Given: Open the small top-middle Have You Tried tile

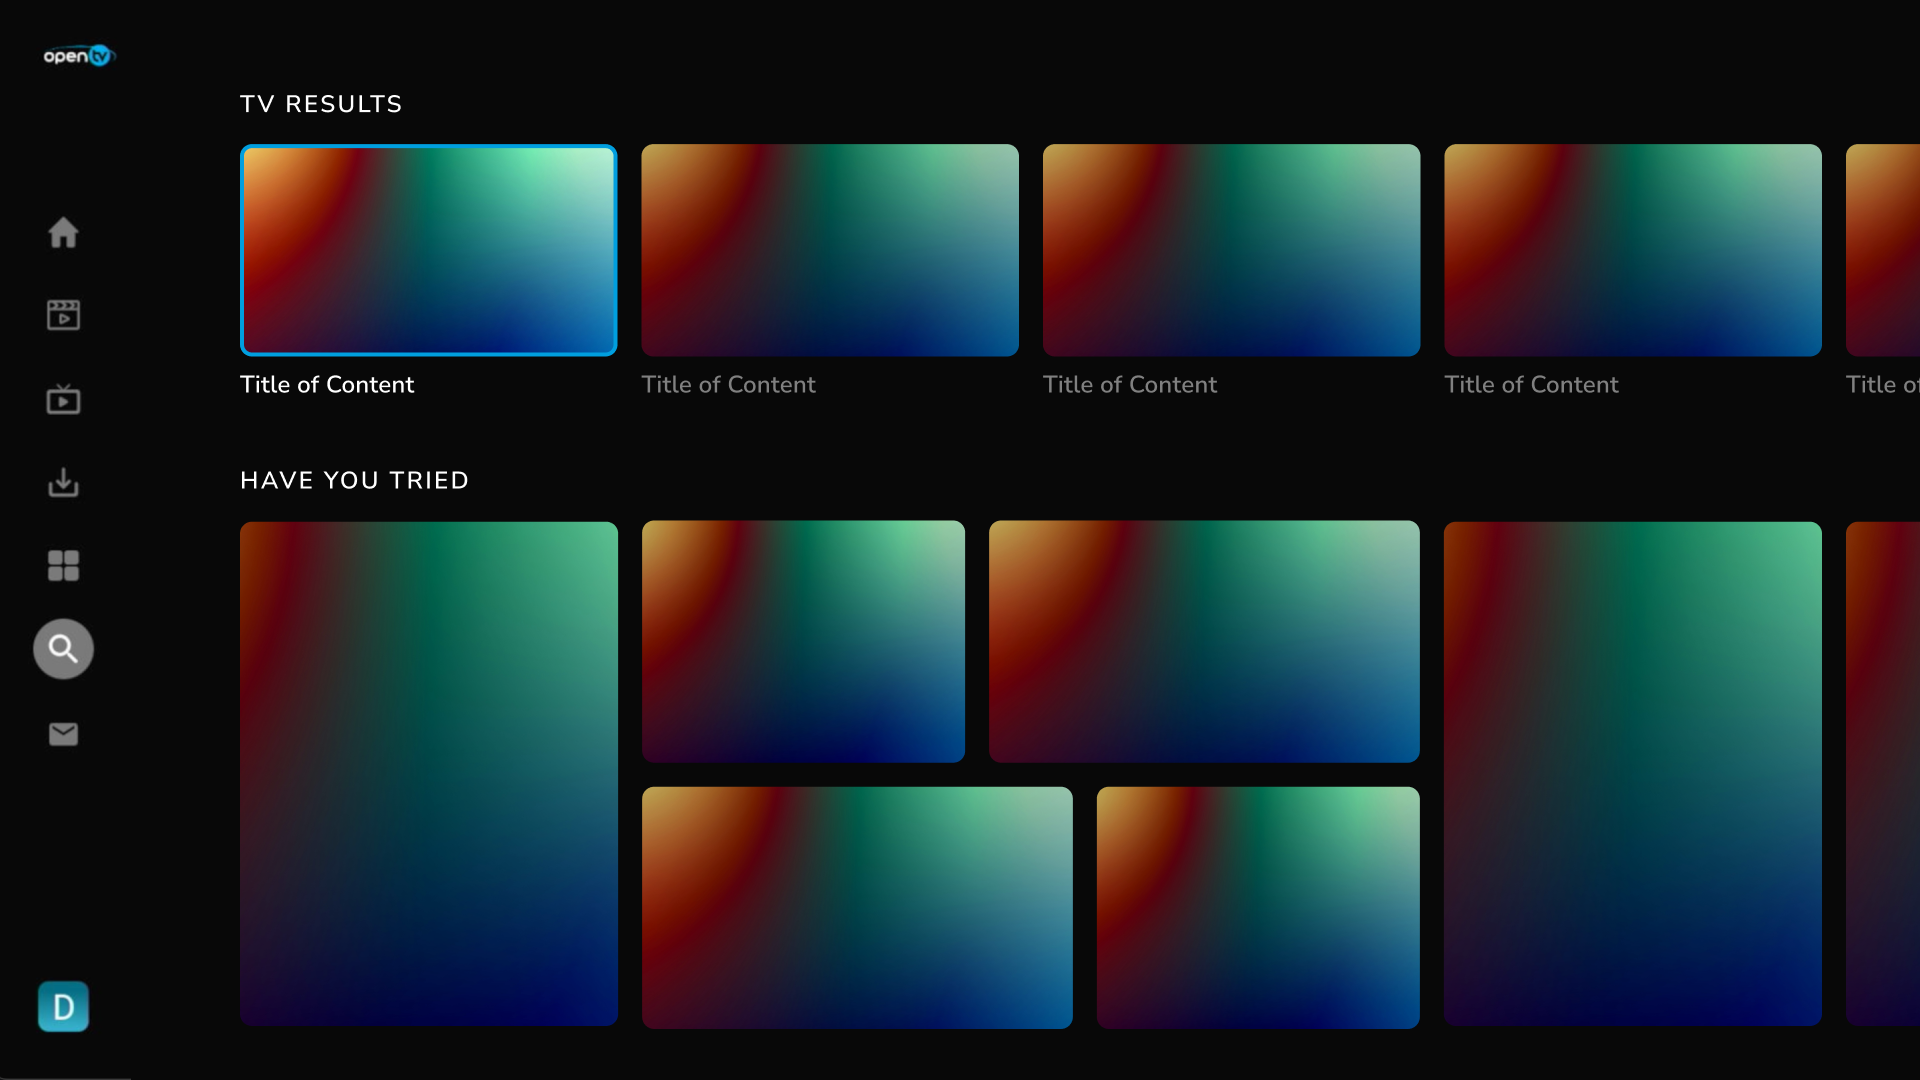Looking at the screenshot, I should (803, 641).
